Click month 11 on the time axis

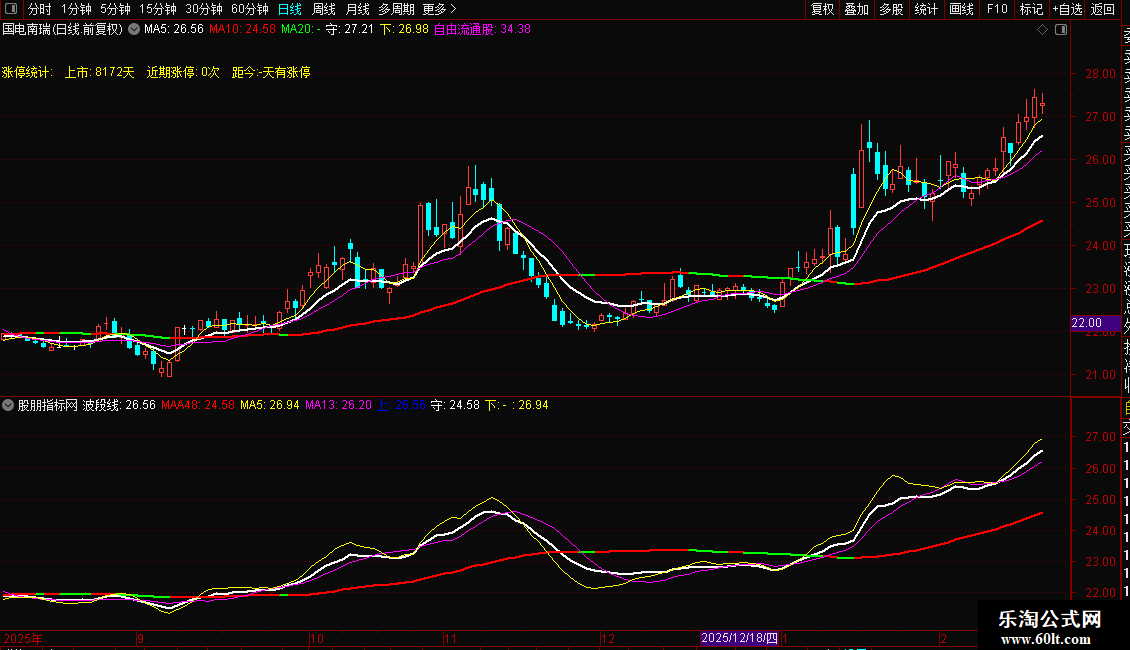click(x=450, y=638)
